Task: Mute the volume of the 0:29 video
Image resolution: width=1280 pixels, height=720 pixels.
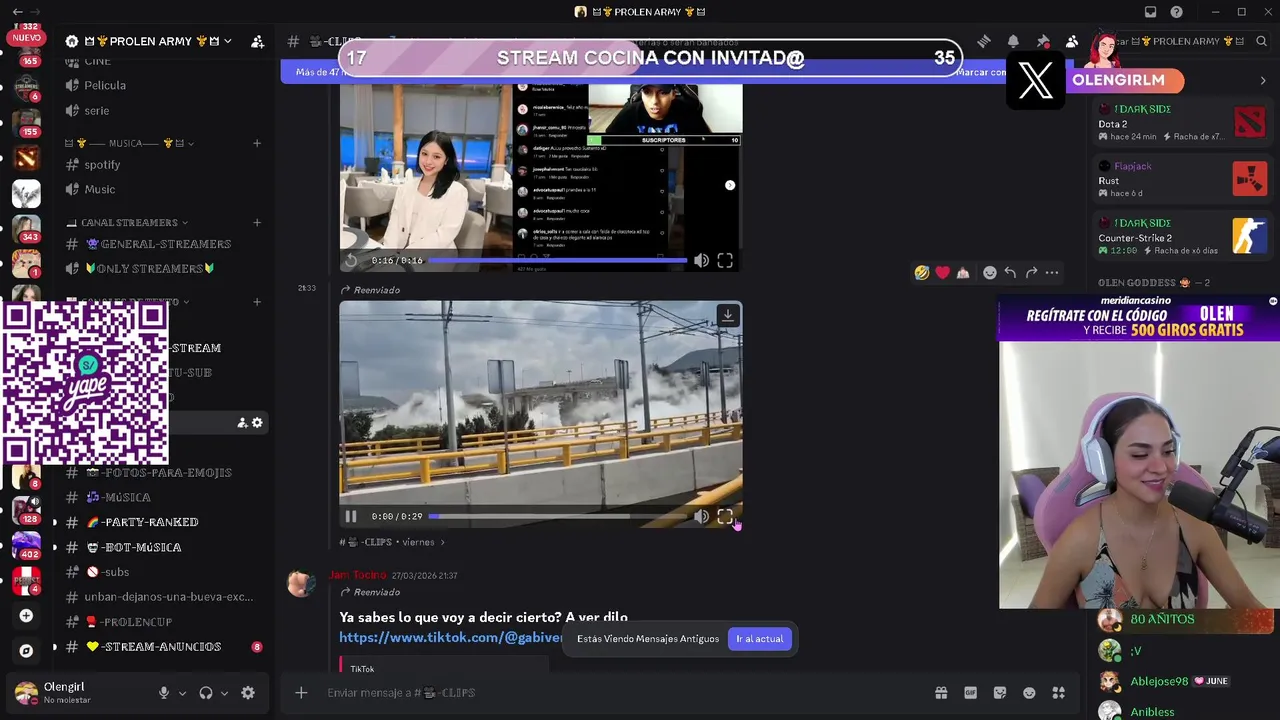Action: (701, 516)
